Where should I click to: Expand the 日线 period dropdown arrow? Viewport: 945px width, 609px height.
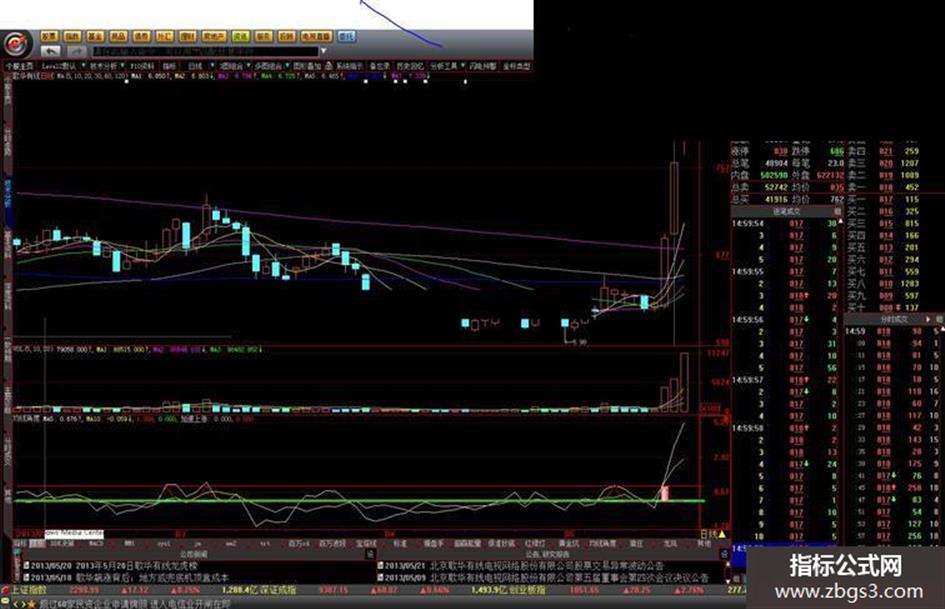[x=212, y=66]
